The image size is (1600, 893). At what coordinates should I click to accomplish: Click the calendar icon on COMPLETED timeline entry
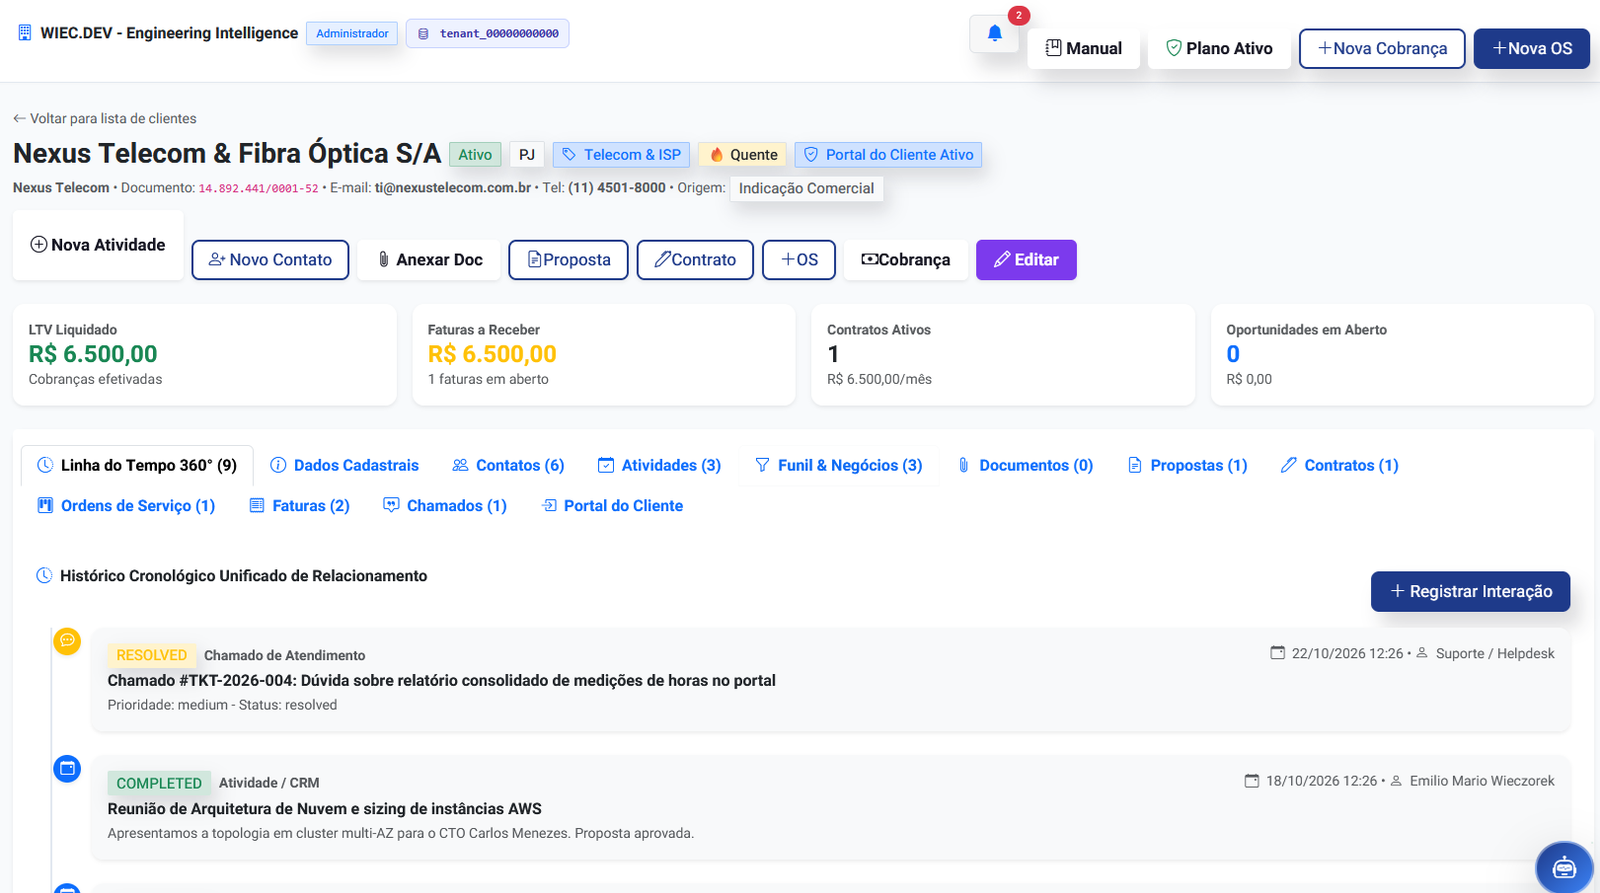click(x=67, y=769)
